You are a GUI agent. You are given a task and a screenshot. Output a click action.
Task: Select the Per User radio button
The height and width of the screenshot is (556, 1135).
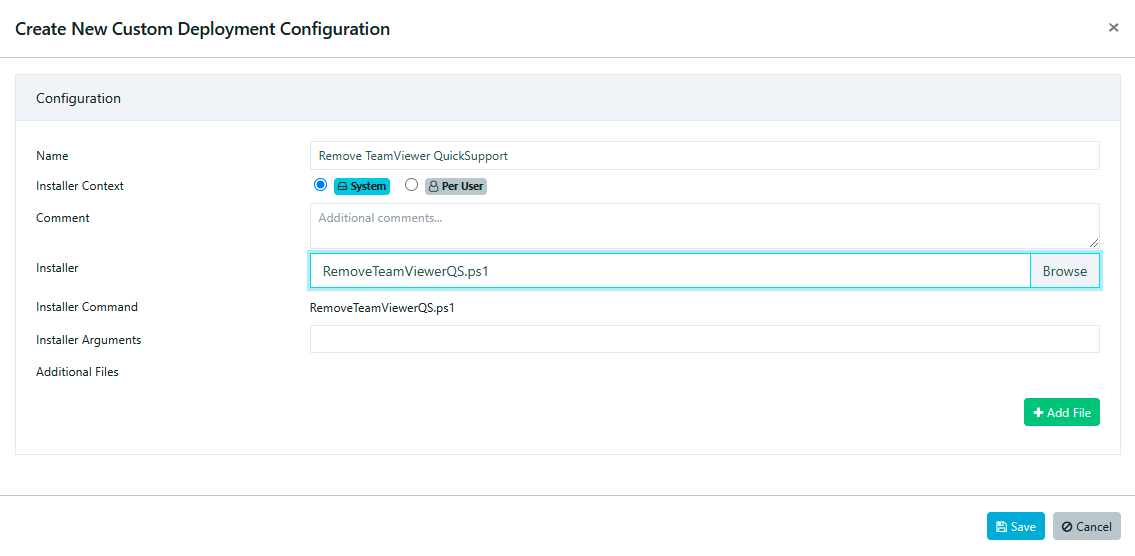(411, 185)
